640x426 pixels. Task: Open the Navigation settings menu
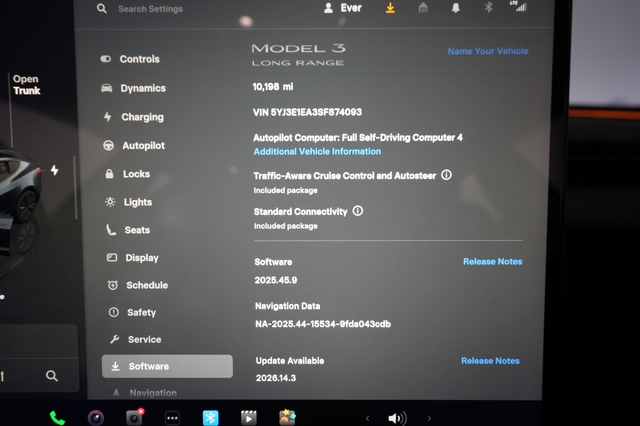(x=144, y=393)
